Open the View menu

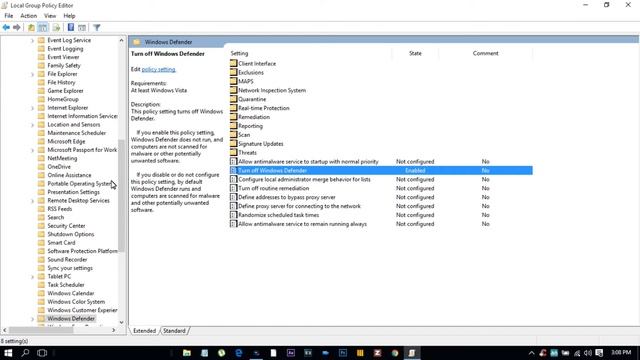pos(50,16)
